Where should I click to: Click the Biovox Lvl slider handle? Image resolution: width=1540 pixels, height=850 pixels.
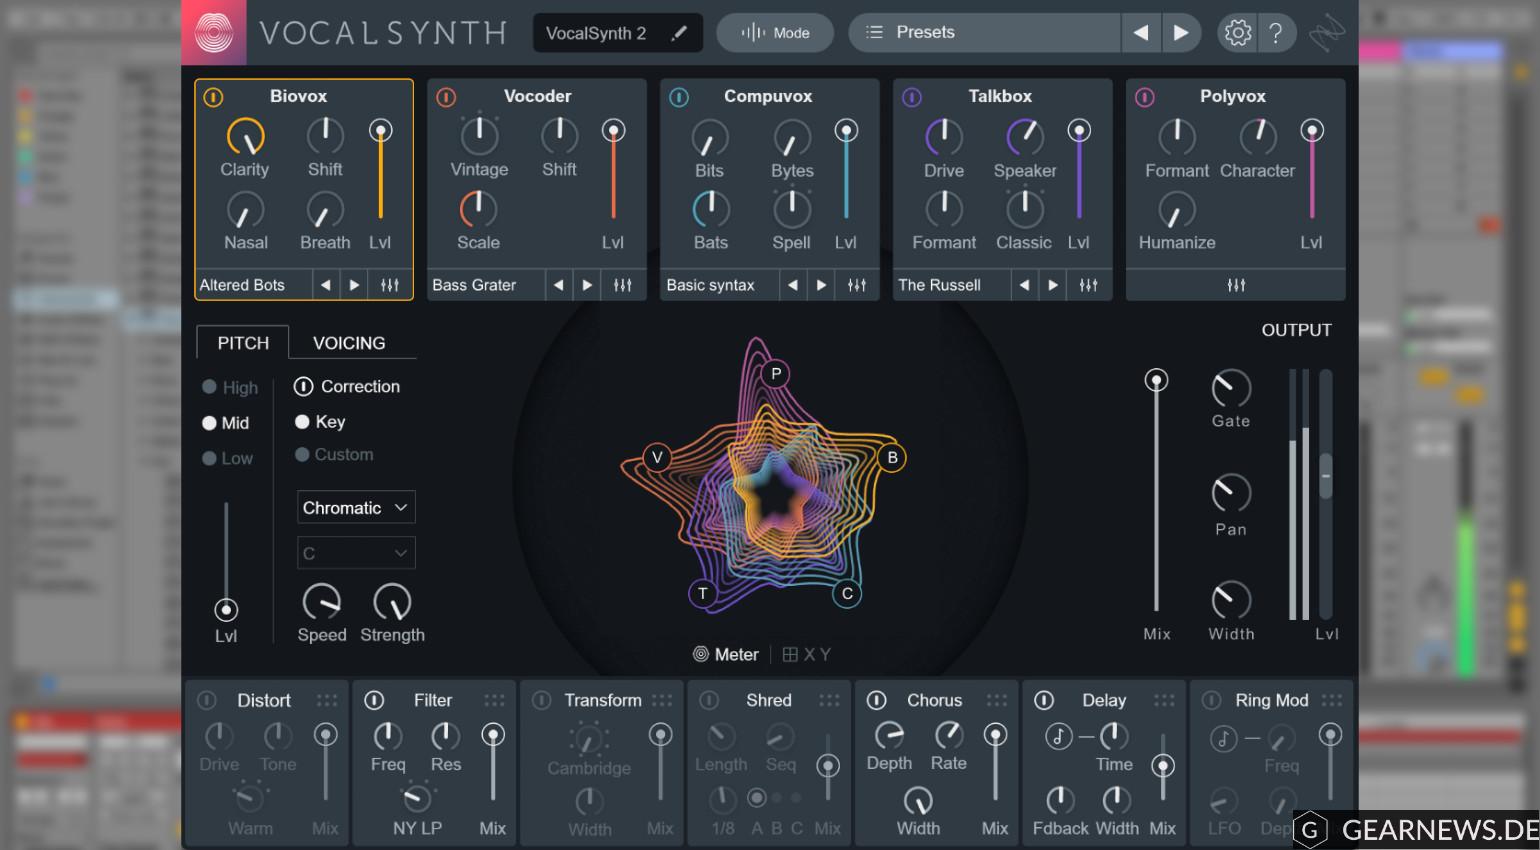tap(380, 131)
